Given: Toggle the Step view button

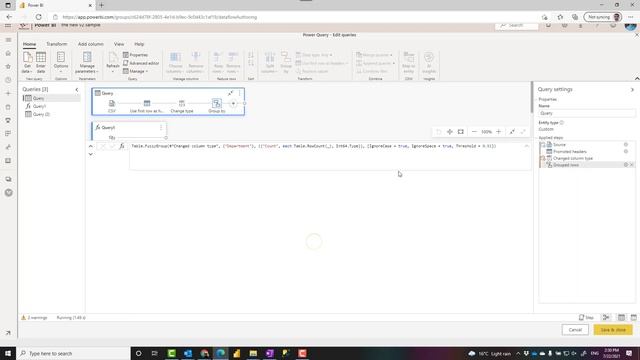Looking at the screenshot, I should [x=586, y=318].
